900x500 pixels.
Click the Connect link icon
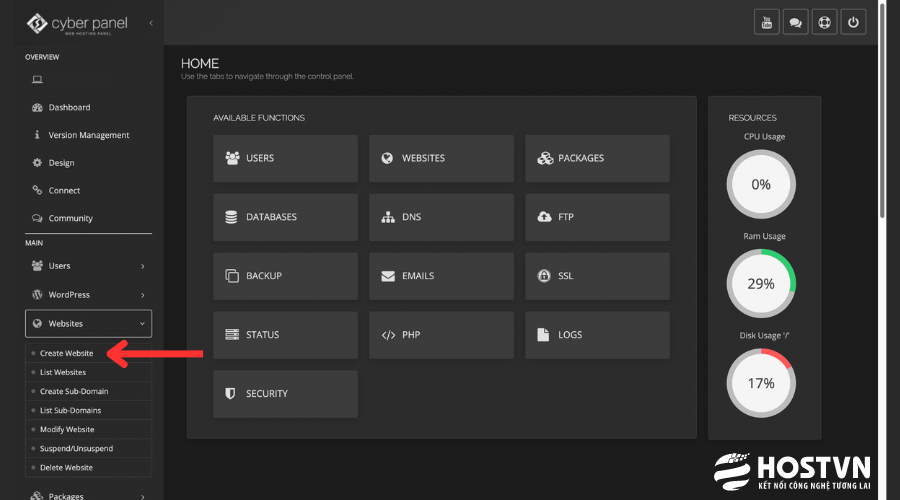[x=37, y=190]
